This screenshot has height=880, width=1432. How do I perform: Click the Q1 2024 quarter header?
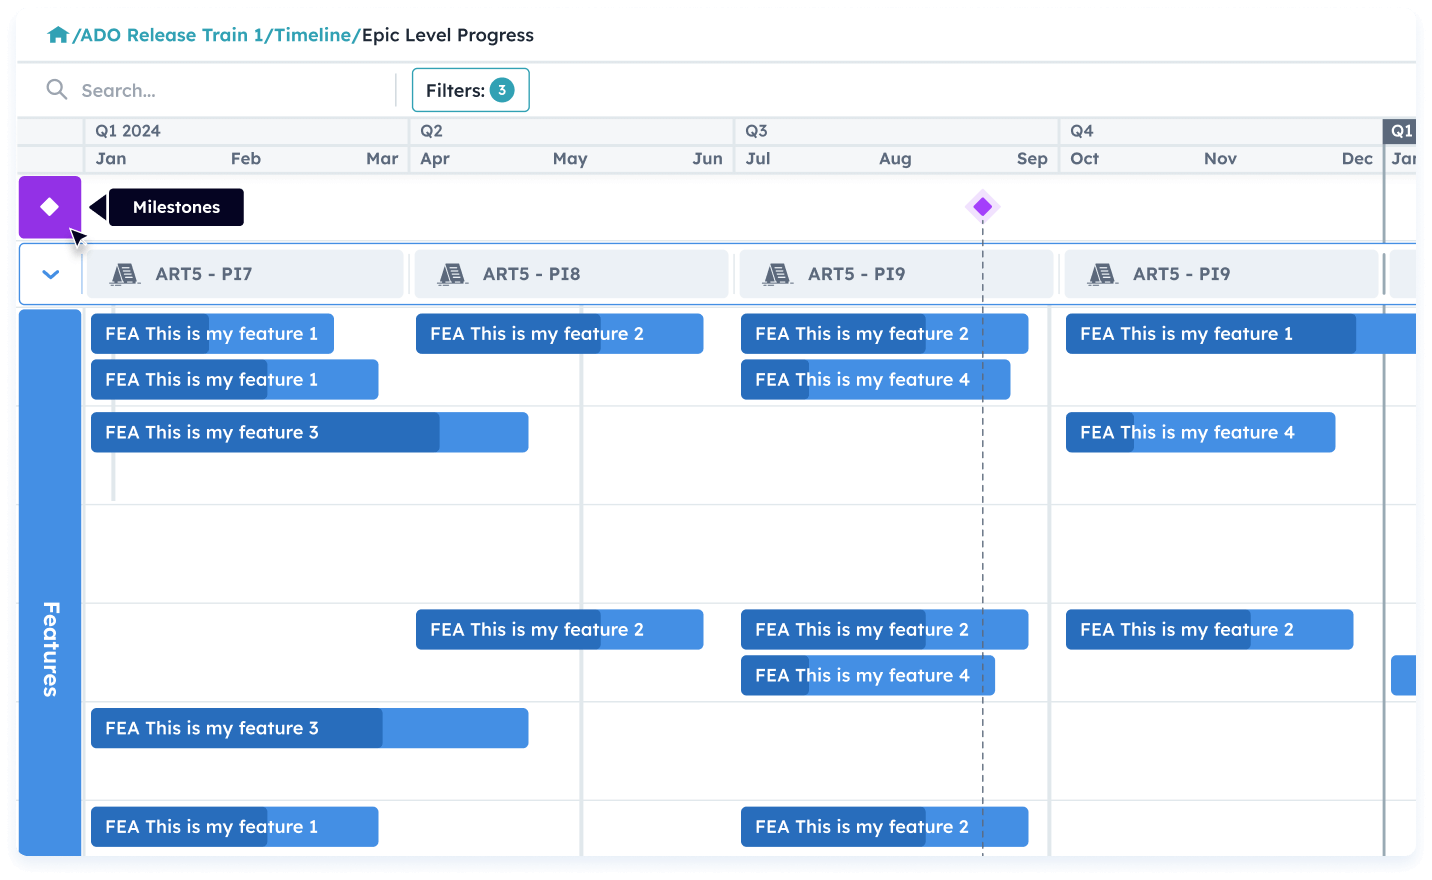click(128, 131)
